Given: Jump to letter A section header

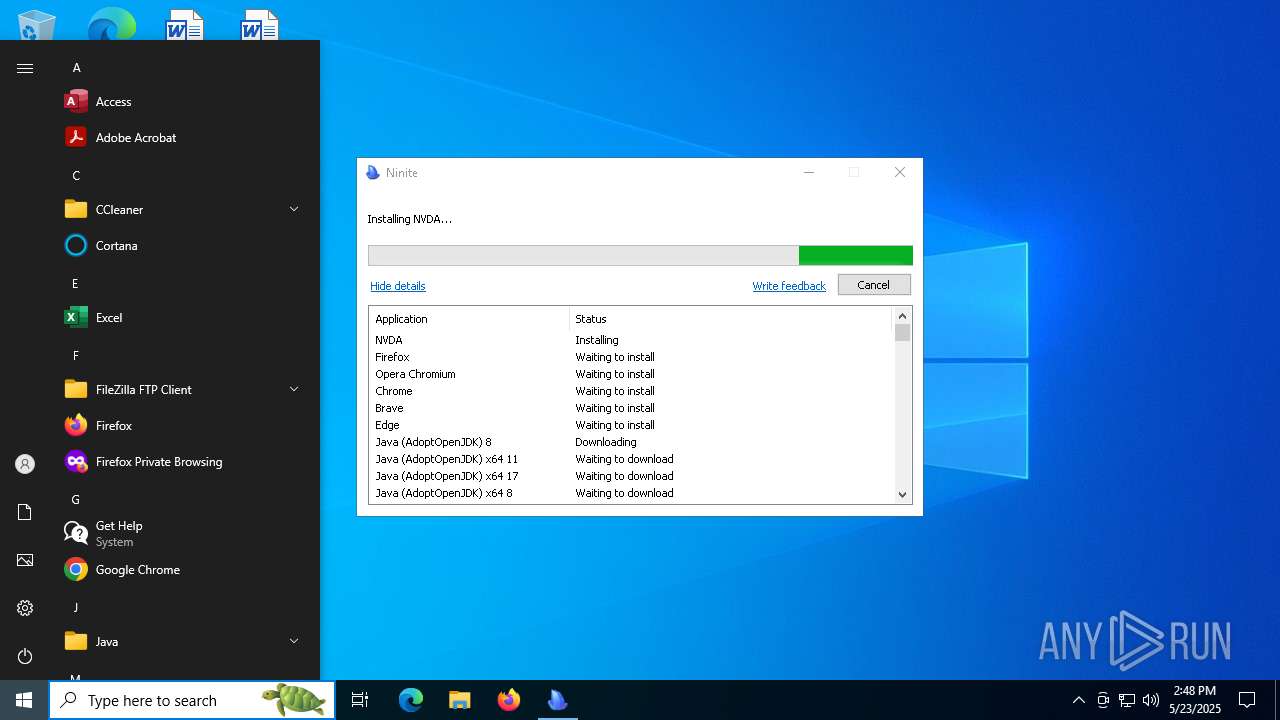Looking at the screenshot, I should point(76,68).
